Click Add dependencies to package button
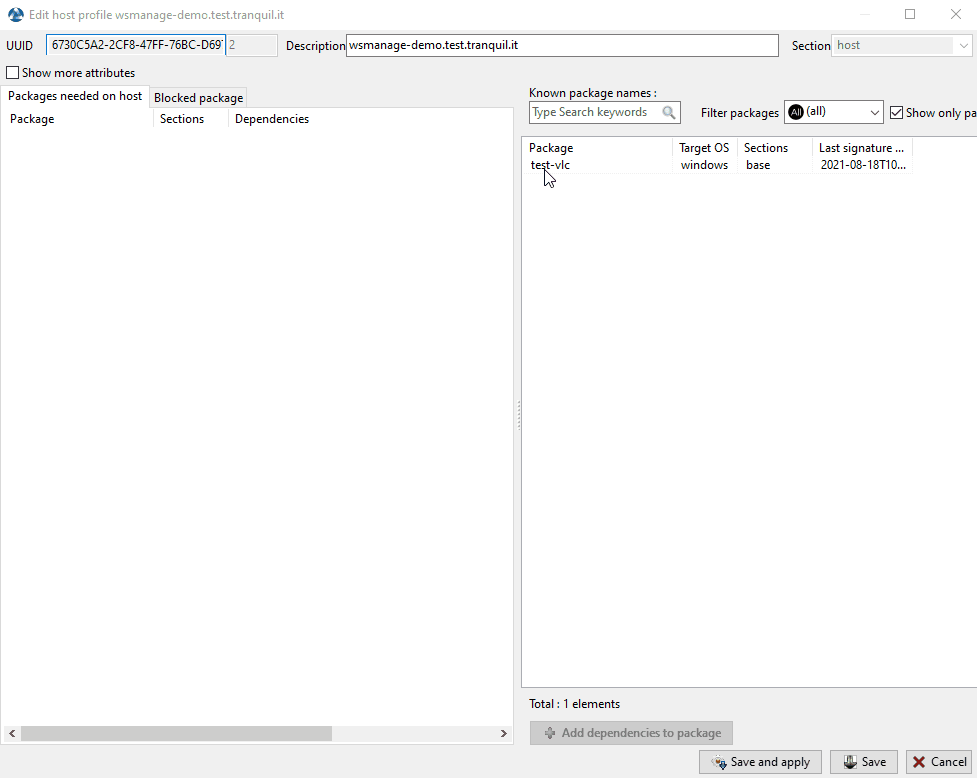Viewport: 977px width, 778px height. click(631, 733)
